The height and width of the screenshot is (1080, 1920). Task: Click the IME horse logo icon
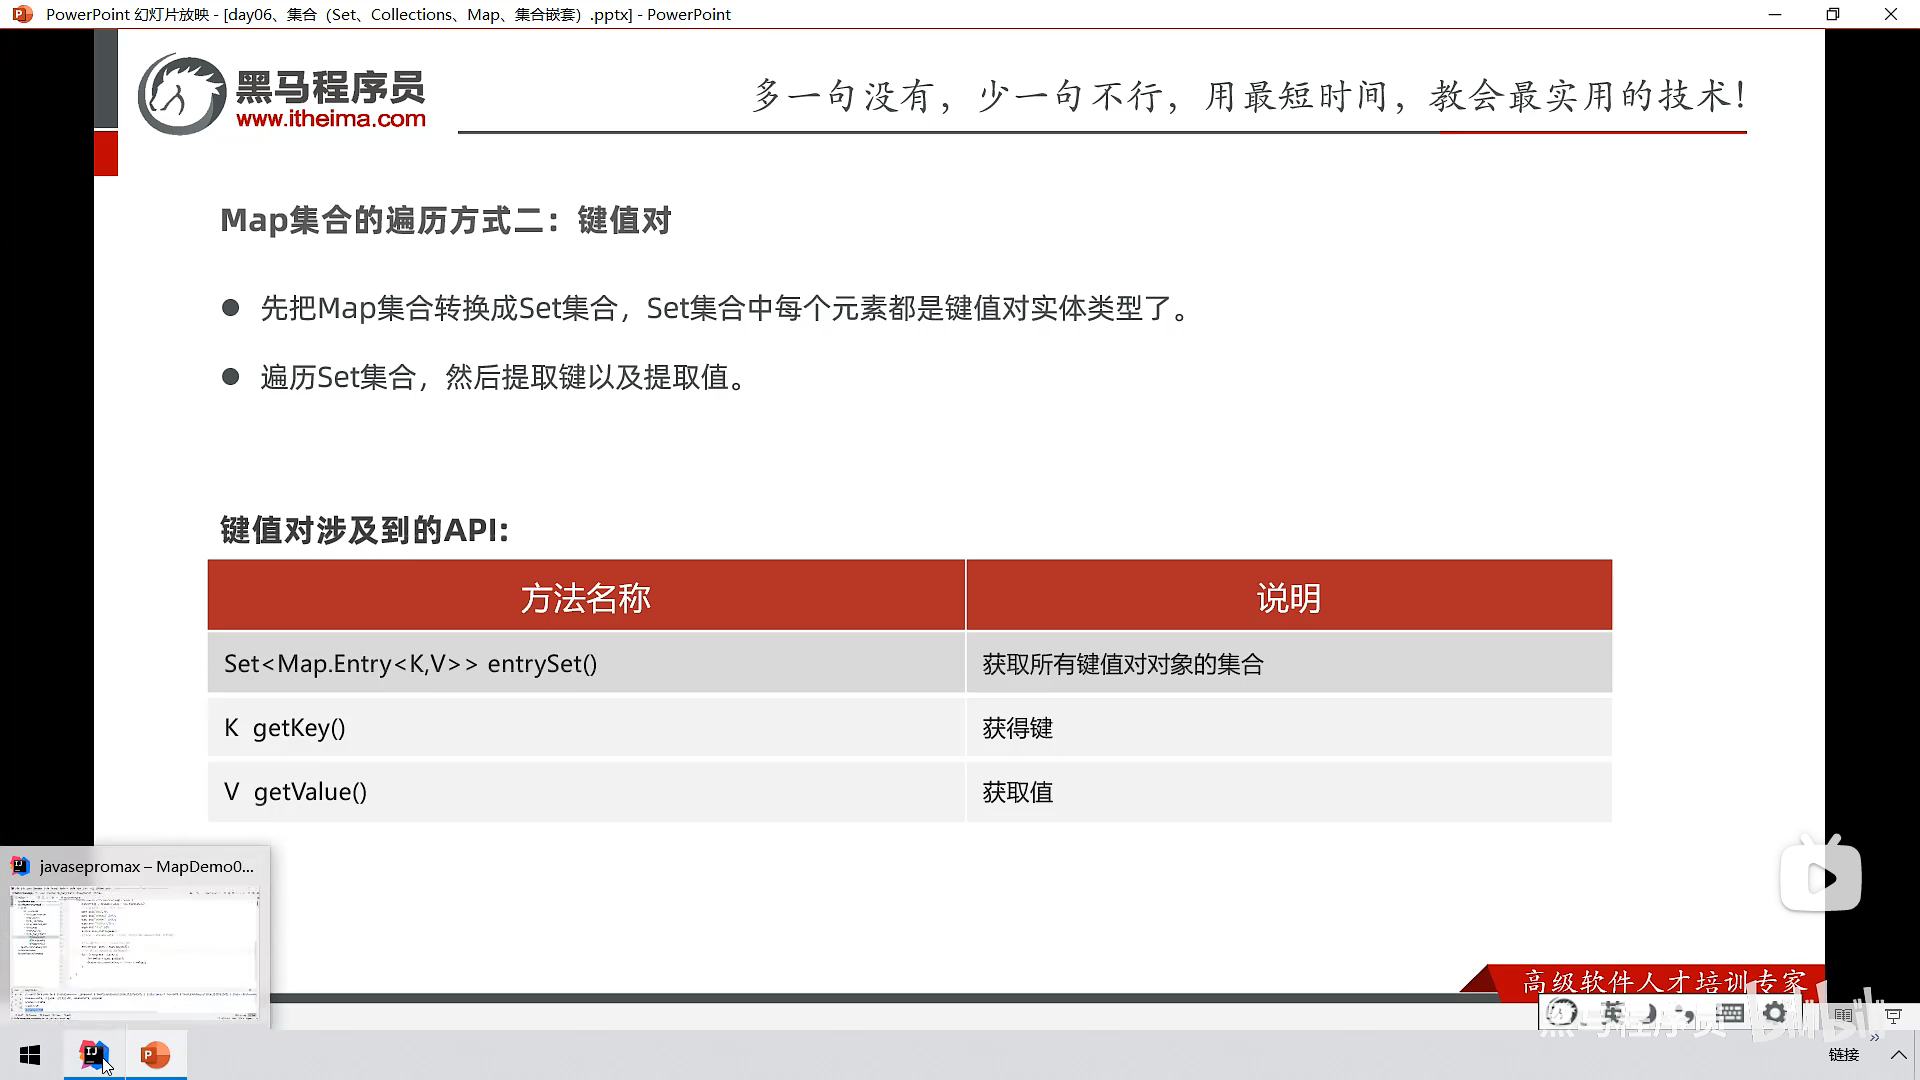click(1562, 1013)
